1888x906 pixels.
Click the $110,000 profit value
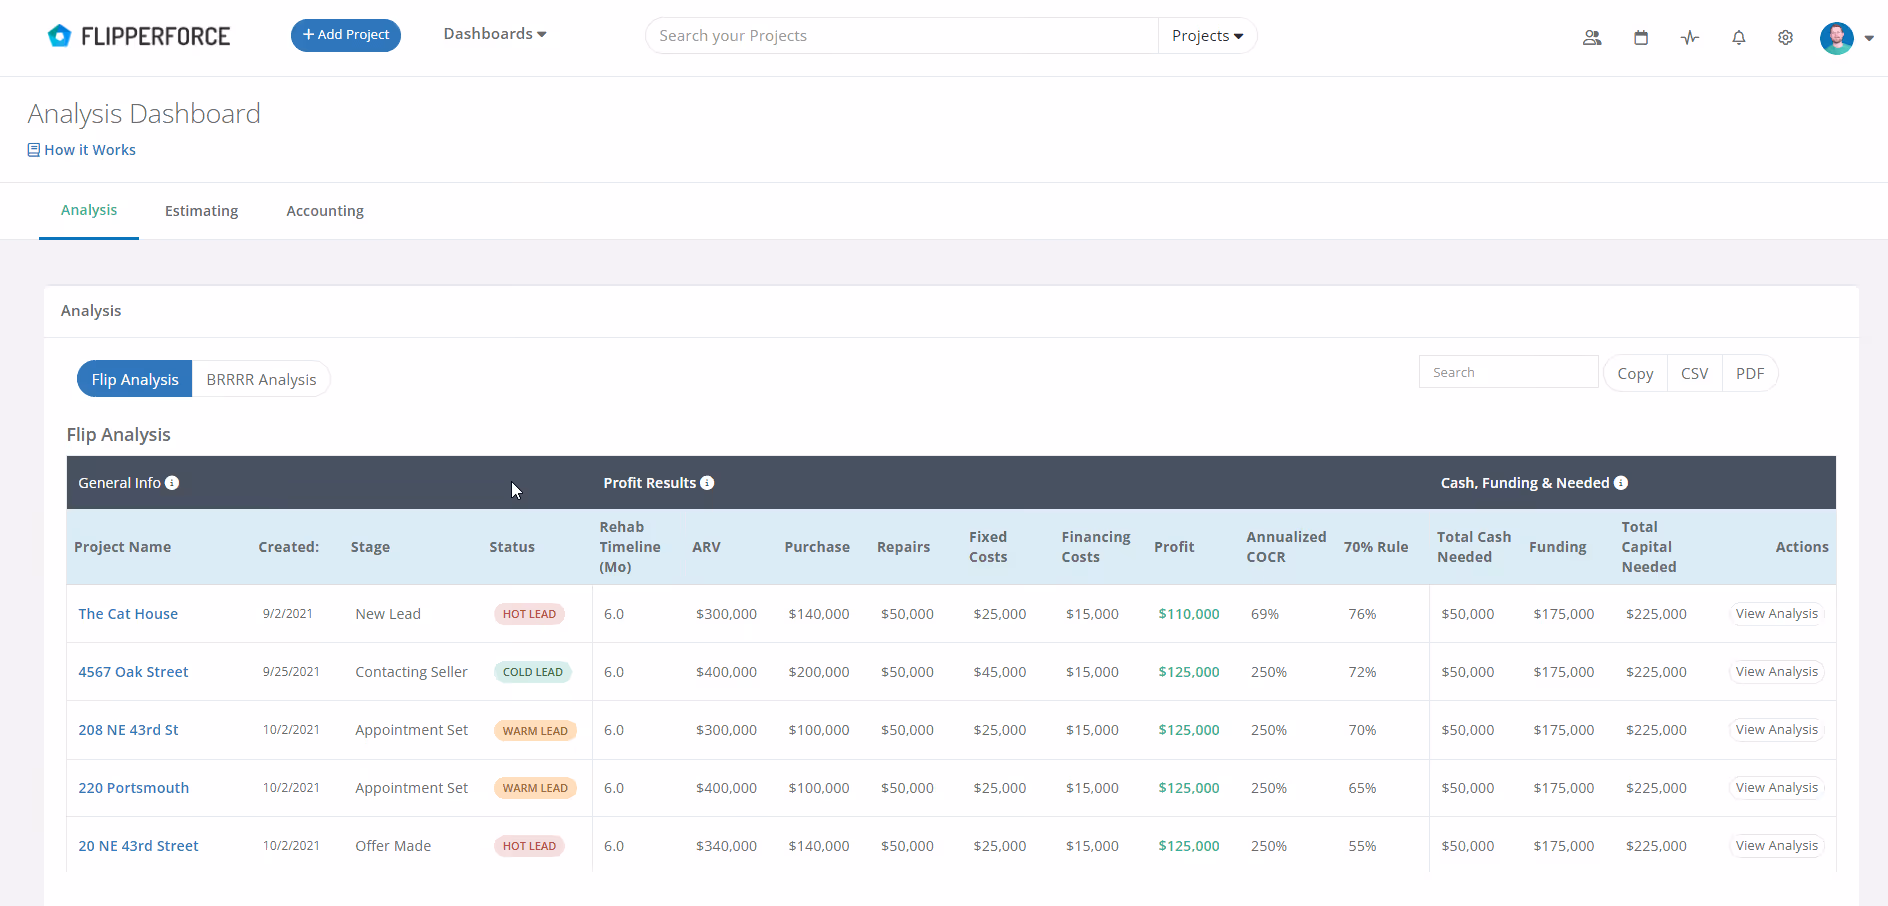point(1189,614)
